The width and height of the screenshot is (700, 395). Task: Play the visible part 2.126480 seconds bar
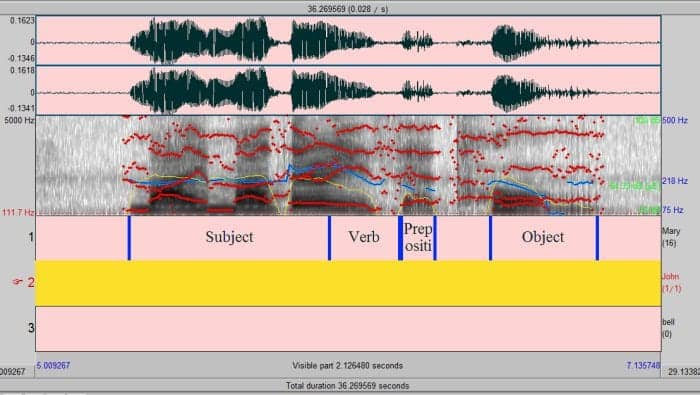point(348,366)
